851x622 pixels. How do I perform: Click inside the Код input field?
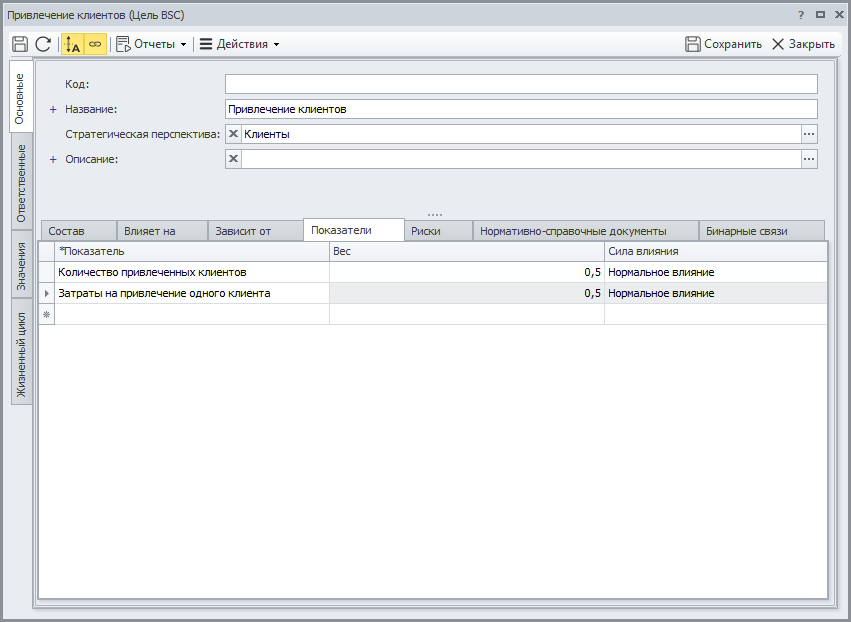[x=520, y=84]
